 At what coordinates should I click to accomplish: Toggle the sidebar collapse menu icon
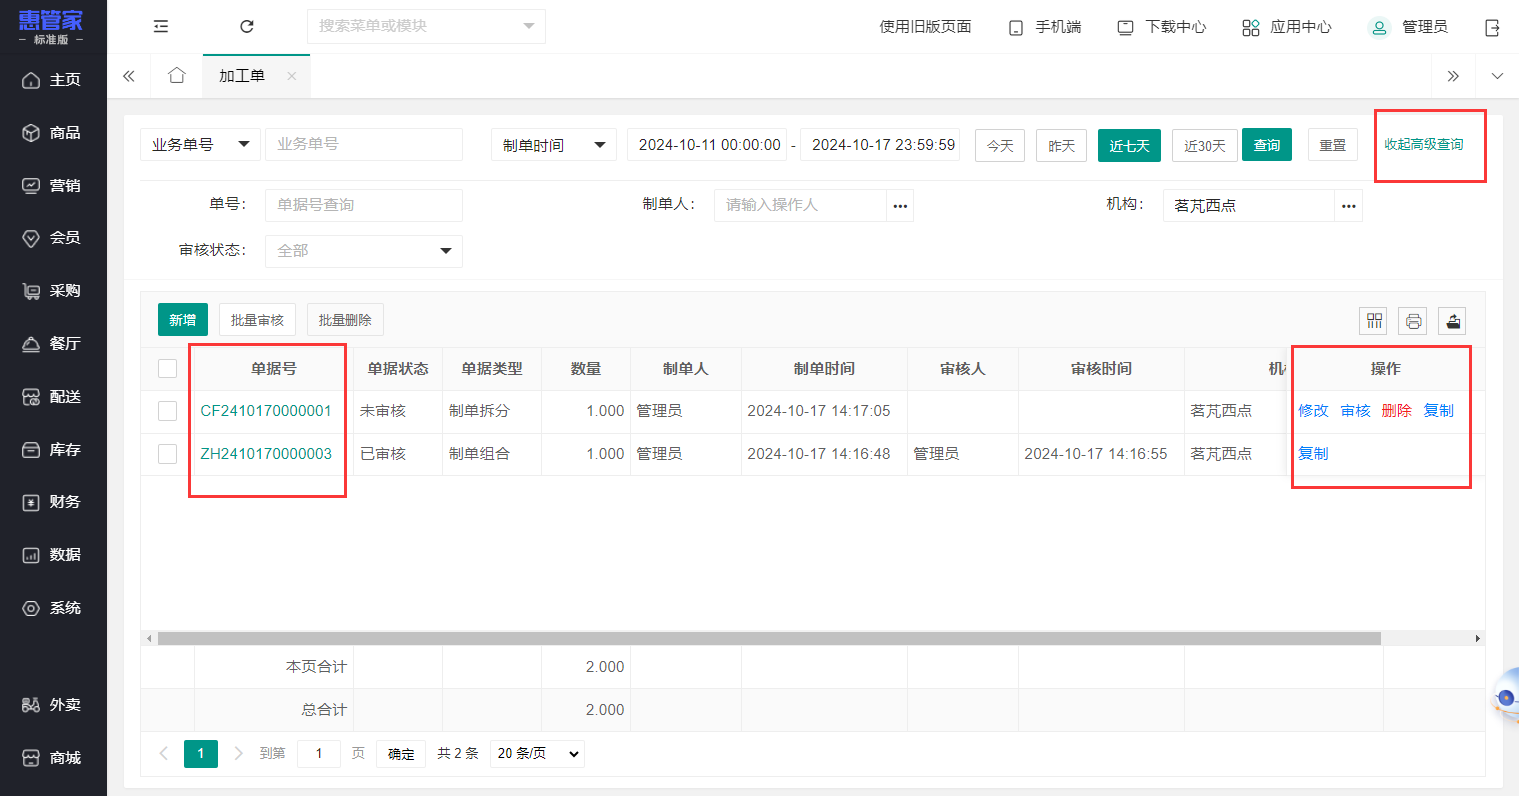tap(161, 27)
